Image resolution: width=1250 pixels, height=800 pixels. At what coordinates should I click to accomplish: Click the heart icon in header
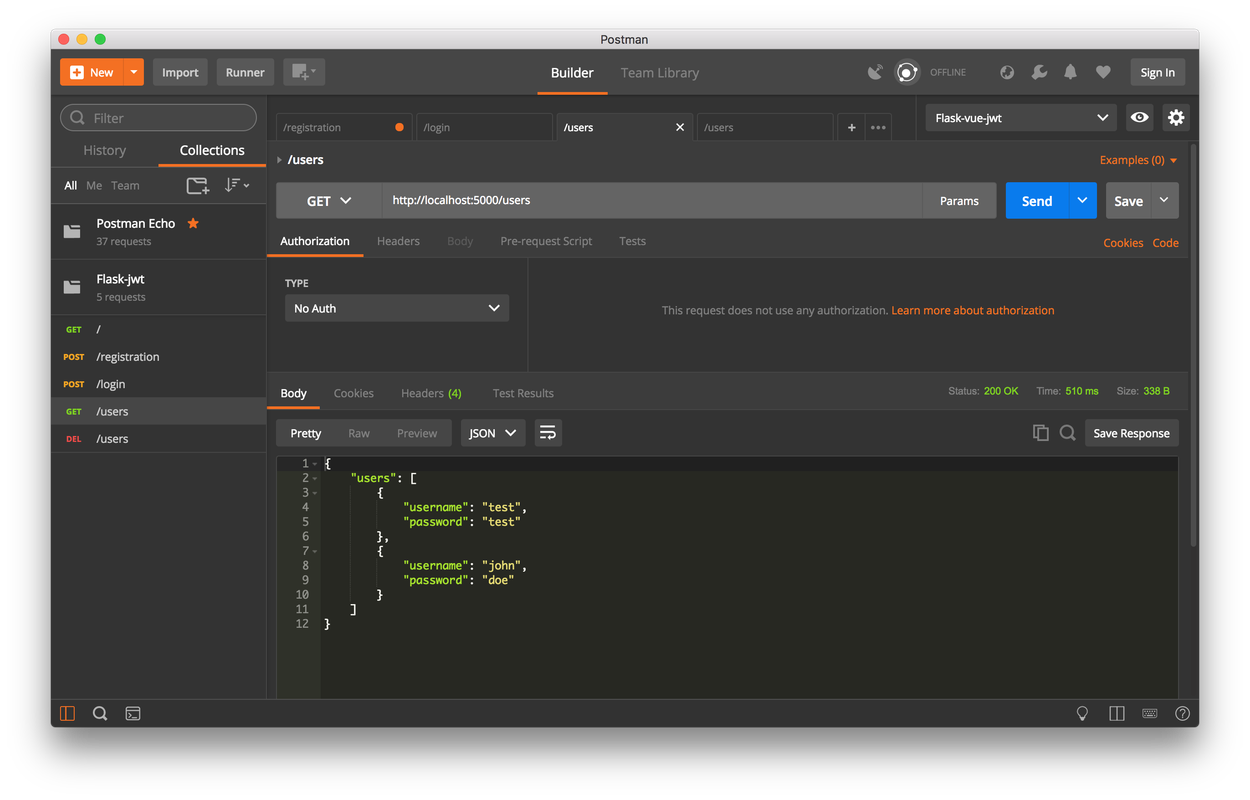(1103, 72)
